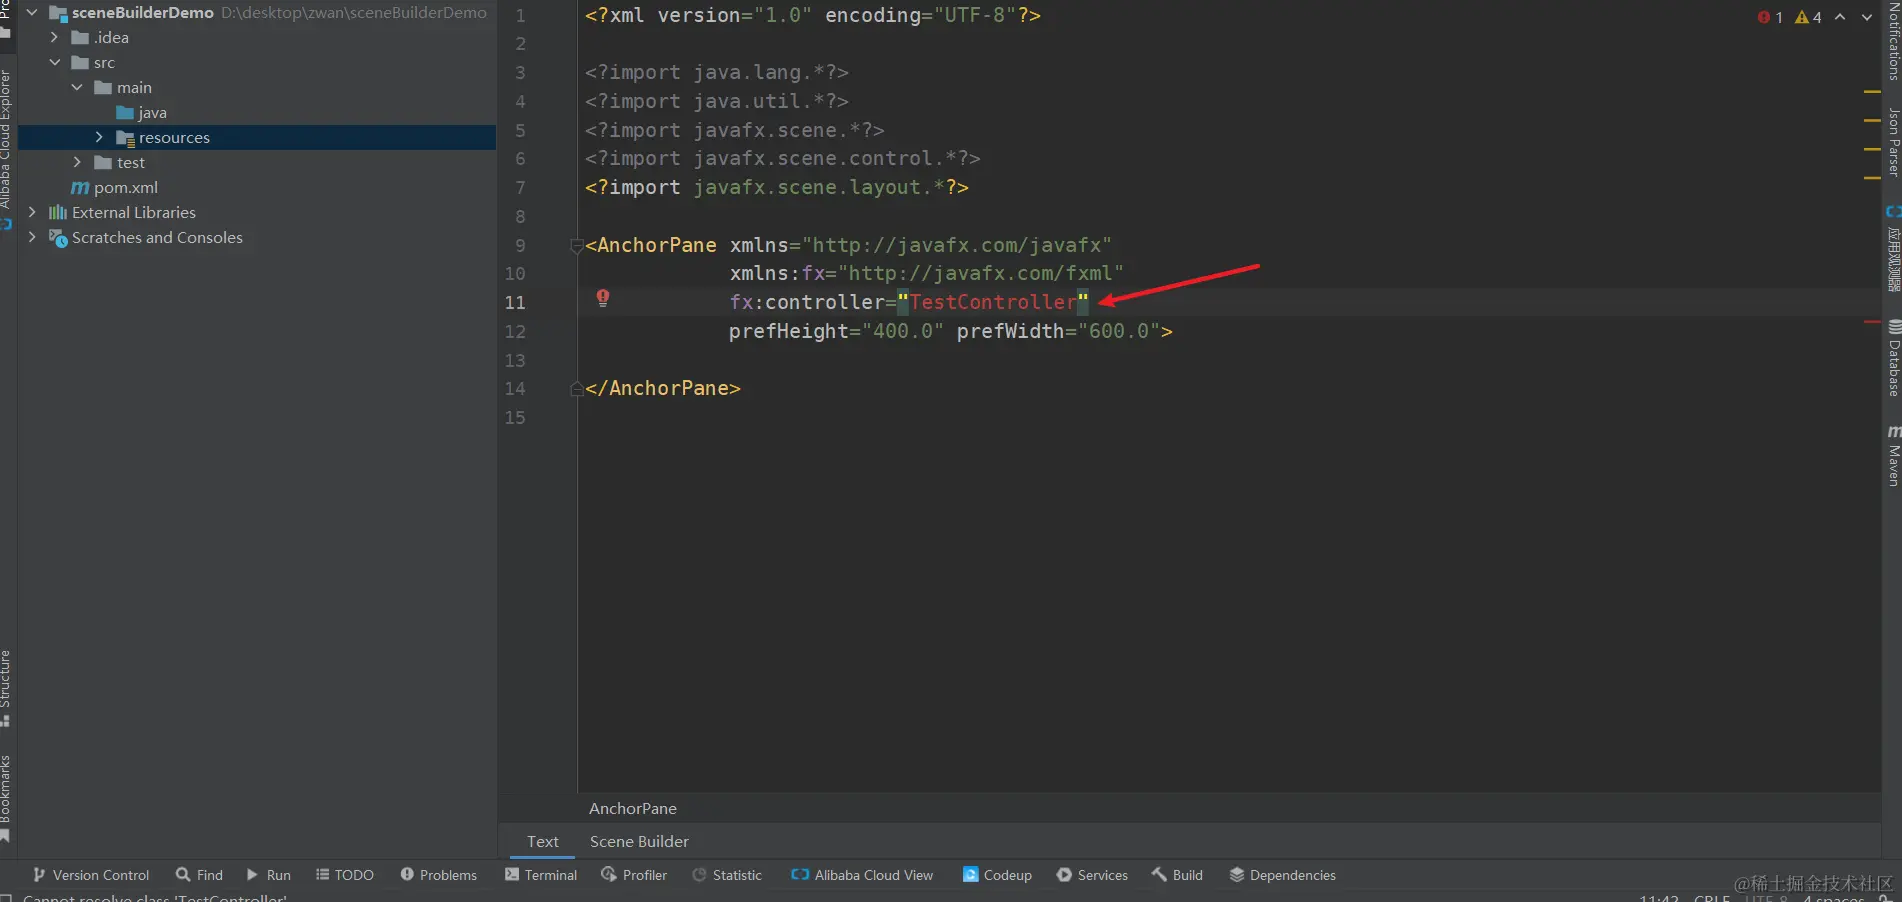The image size is (1902, 902).
Task: Select pom.xml in the project tree
Action: pyautogui.click(x=125, y=187)
